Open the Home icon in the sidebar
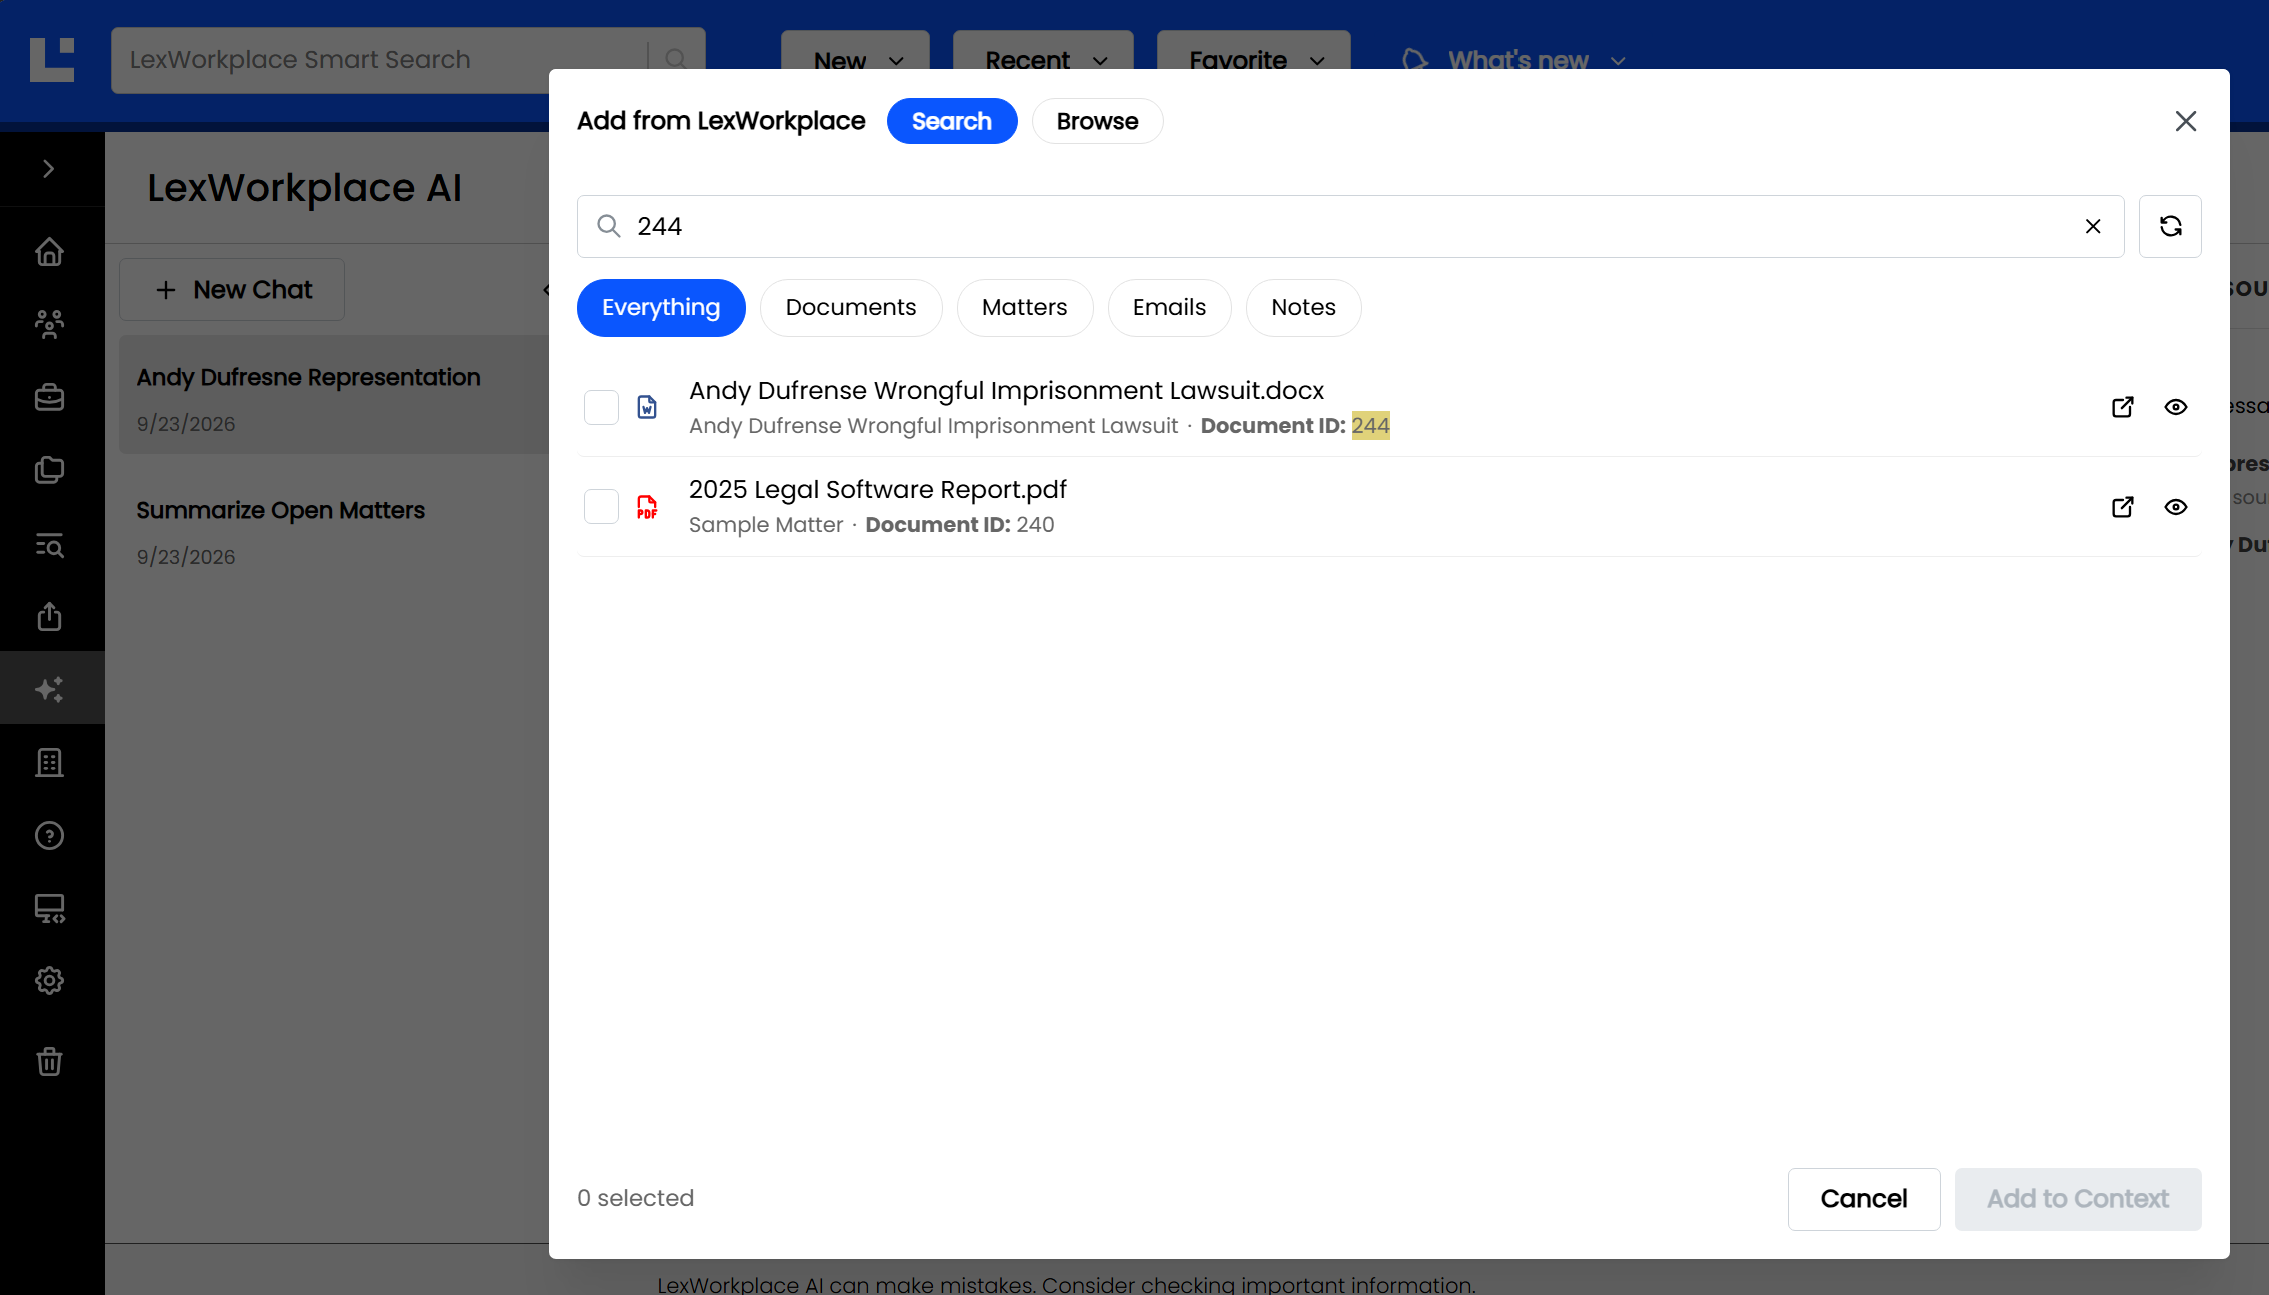The image size is (2269, 1295). (49, 252)
